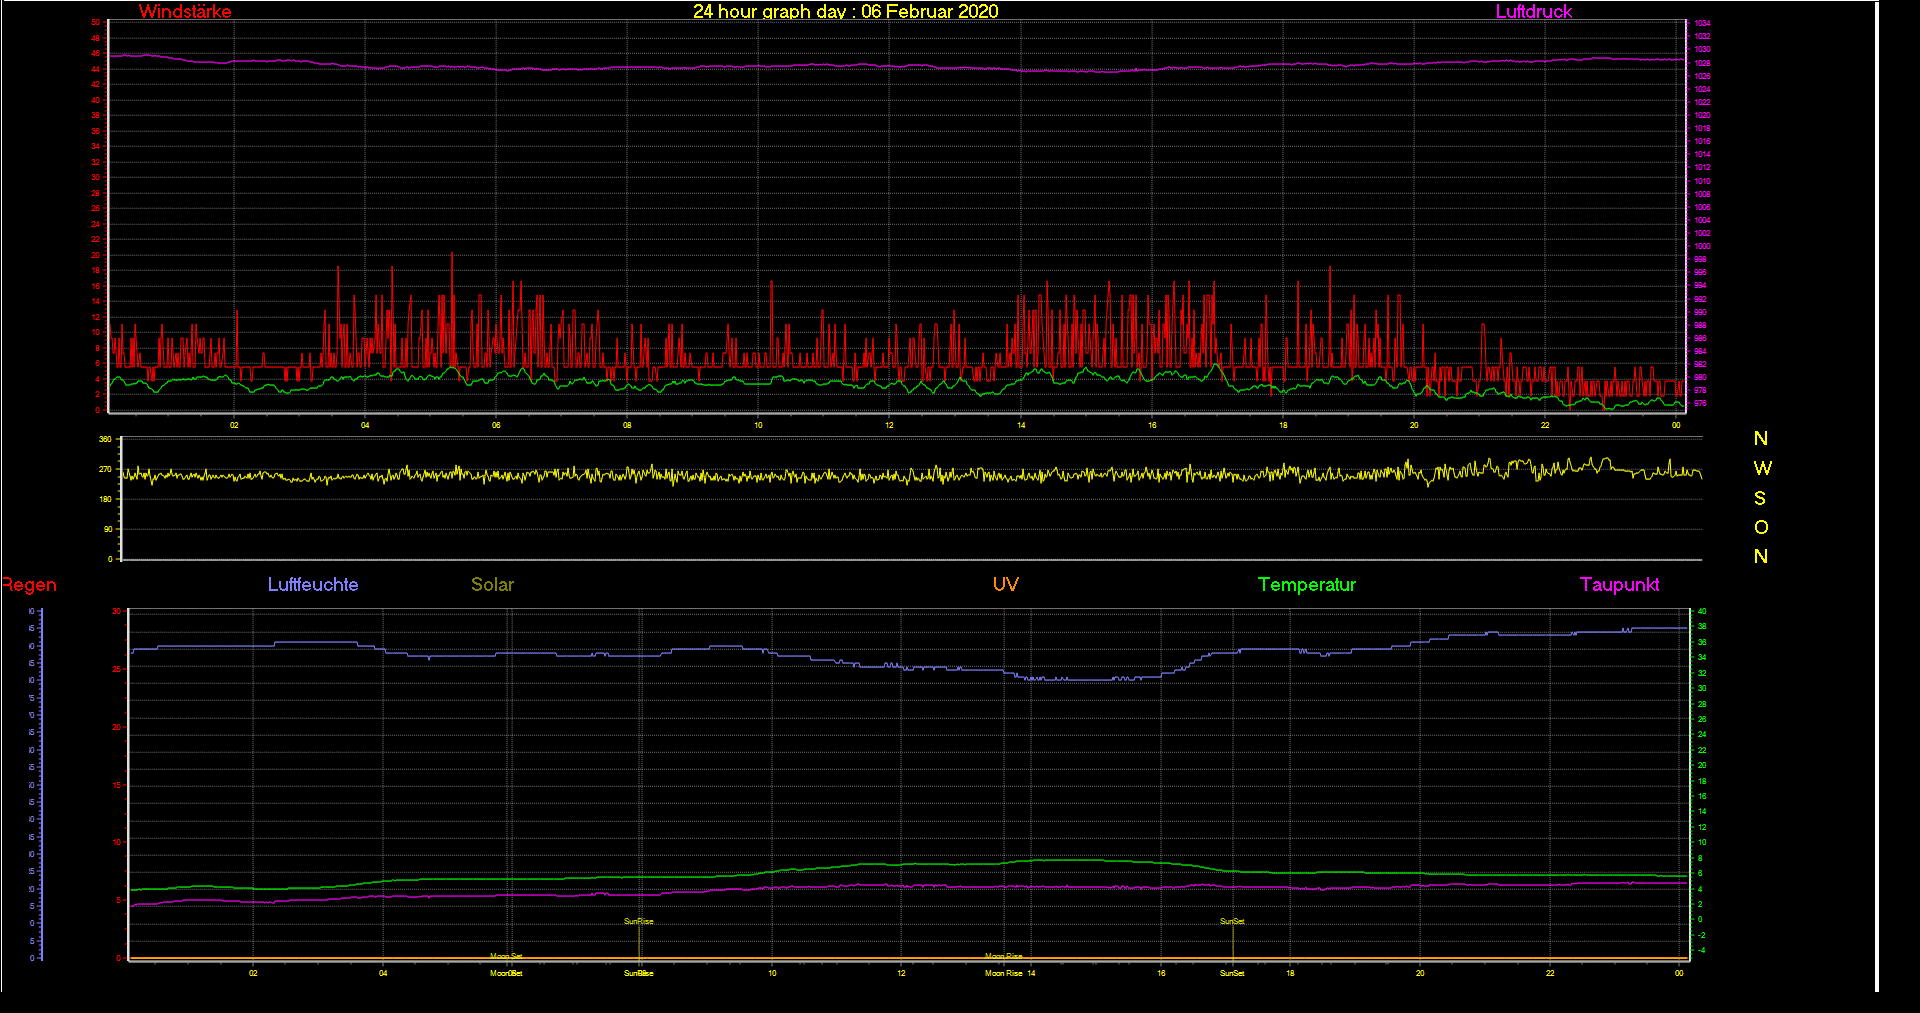The image size is (1920, 1013).
Task: Click the SunRise marker in lower graph
Action: [x=639, y=921]
